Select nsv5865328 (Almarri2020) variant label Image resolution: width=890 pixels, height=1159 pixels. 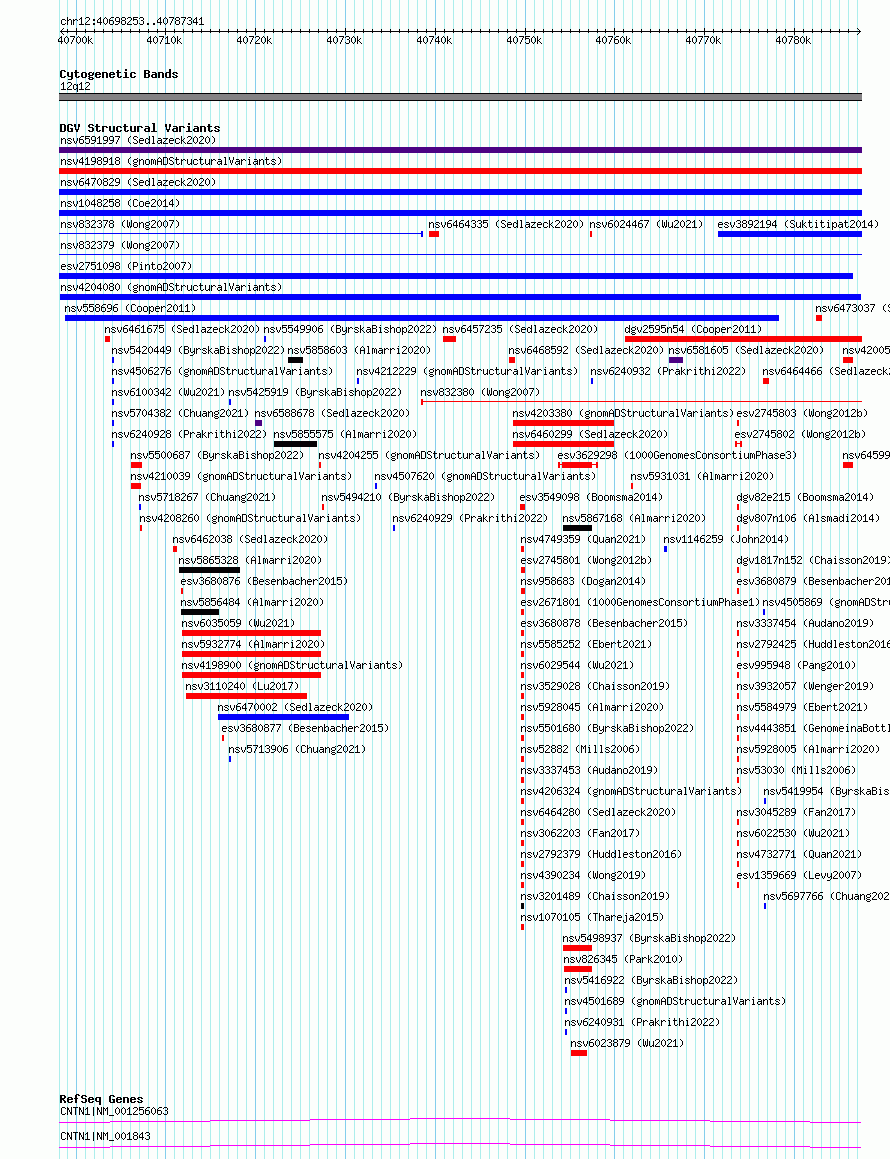point(251,560)
